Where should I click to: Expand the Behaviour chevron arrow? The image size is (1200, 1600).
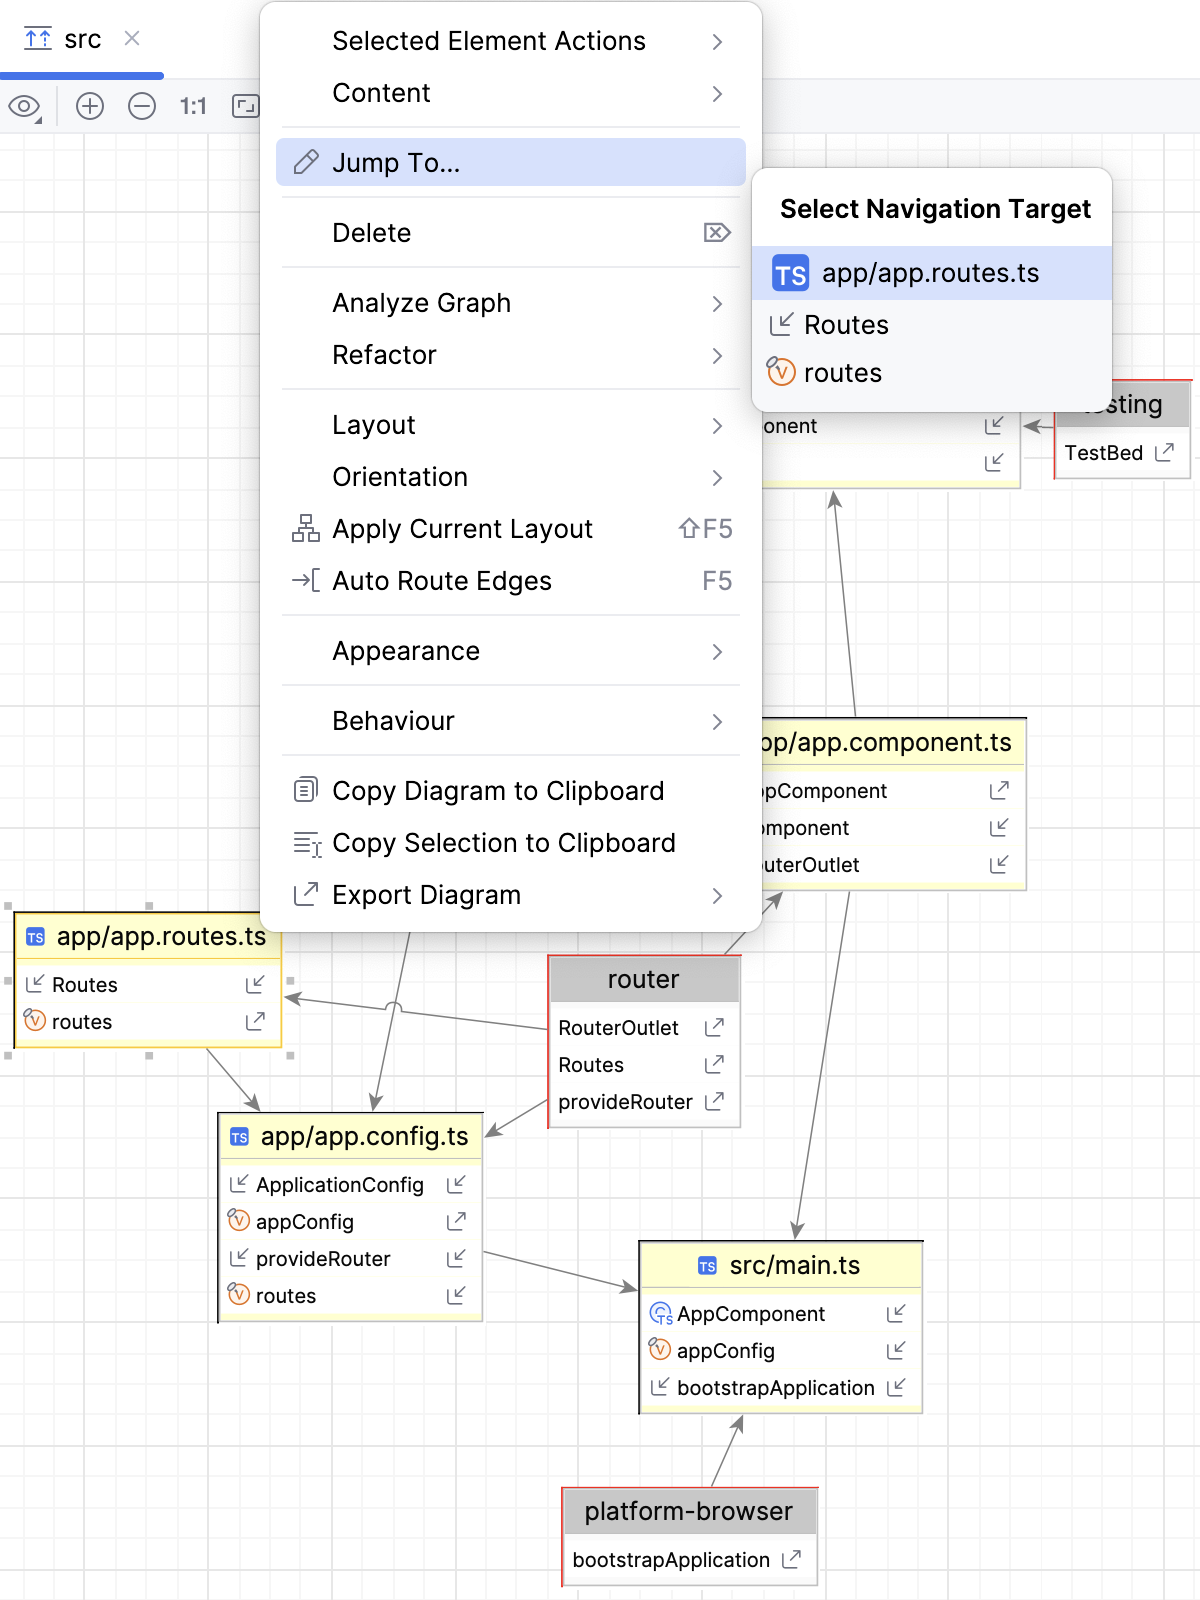point(717,721)
